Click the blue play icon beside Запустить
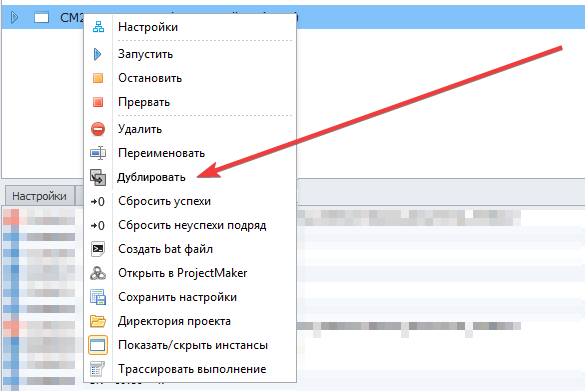Image resolution: width=585 pixels, height=391 pixels. point(97,54)
